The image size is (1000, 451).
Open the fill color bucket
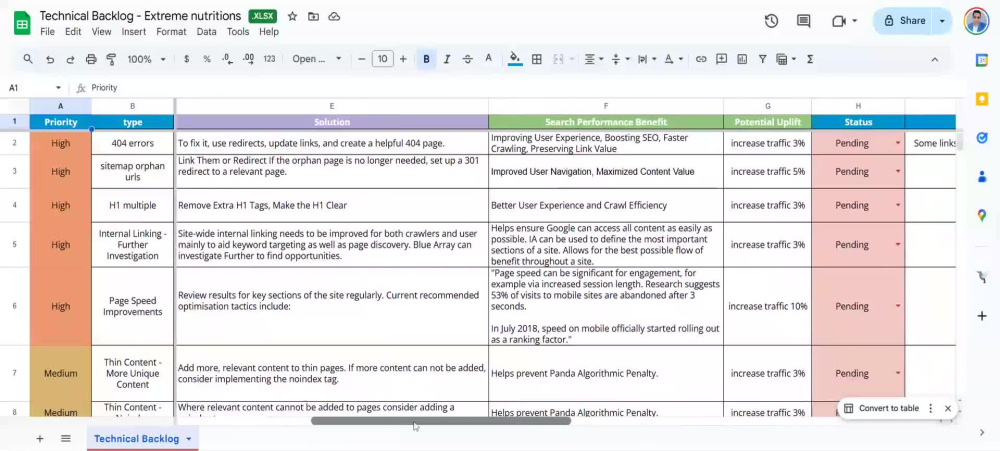[515, 59]
